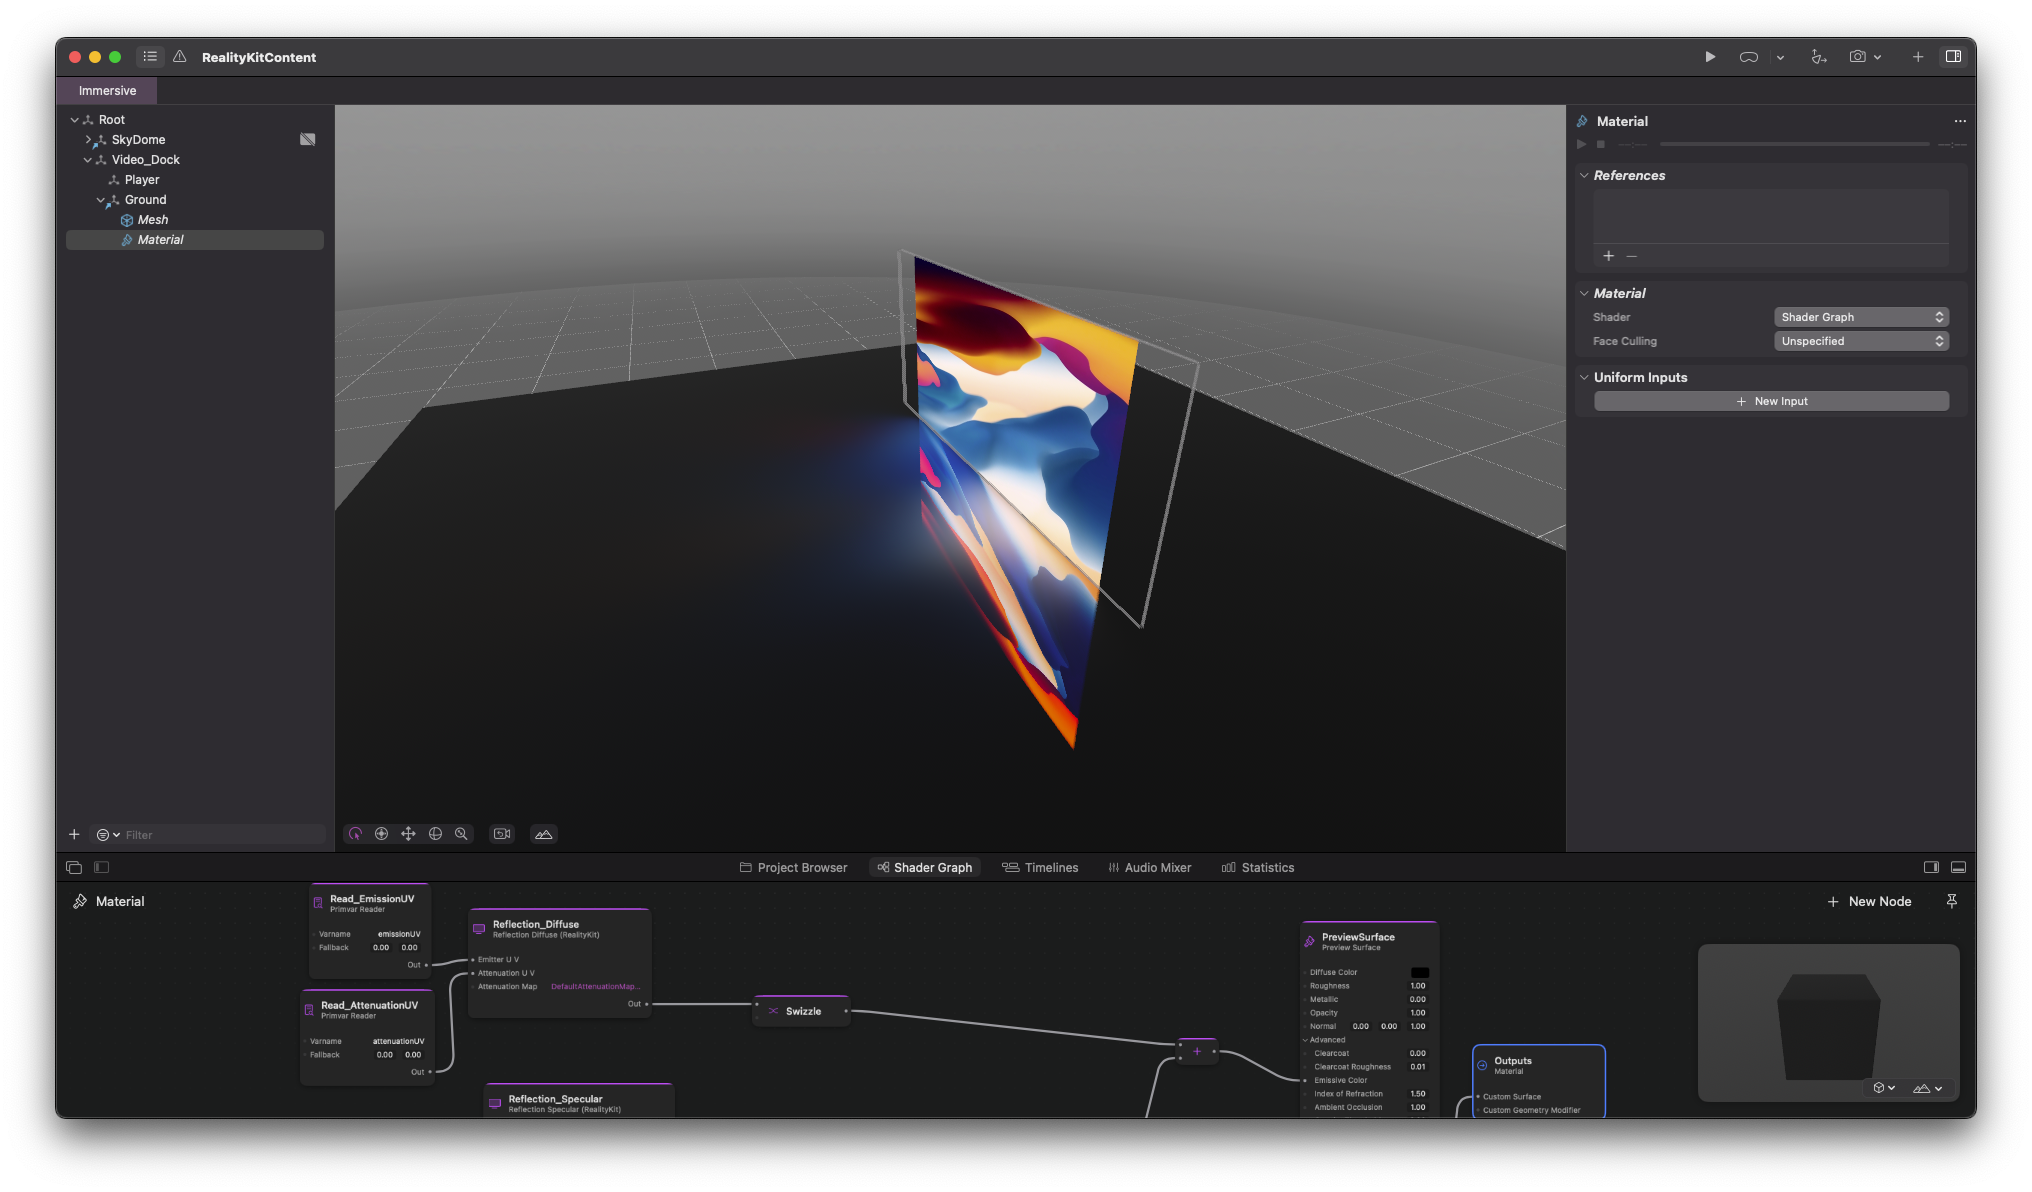The height and width of the screenshot is (1192, 2032).
Task: Click the Diffuse Color black swatch
Action: point(1419,972)
